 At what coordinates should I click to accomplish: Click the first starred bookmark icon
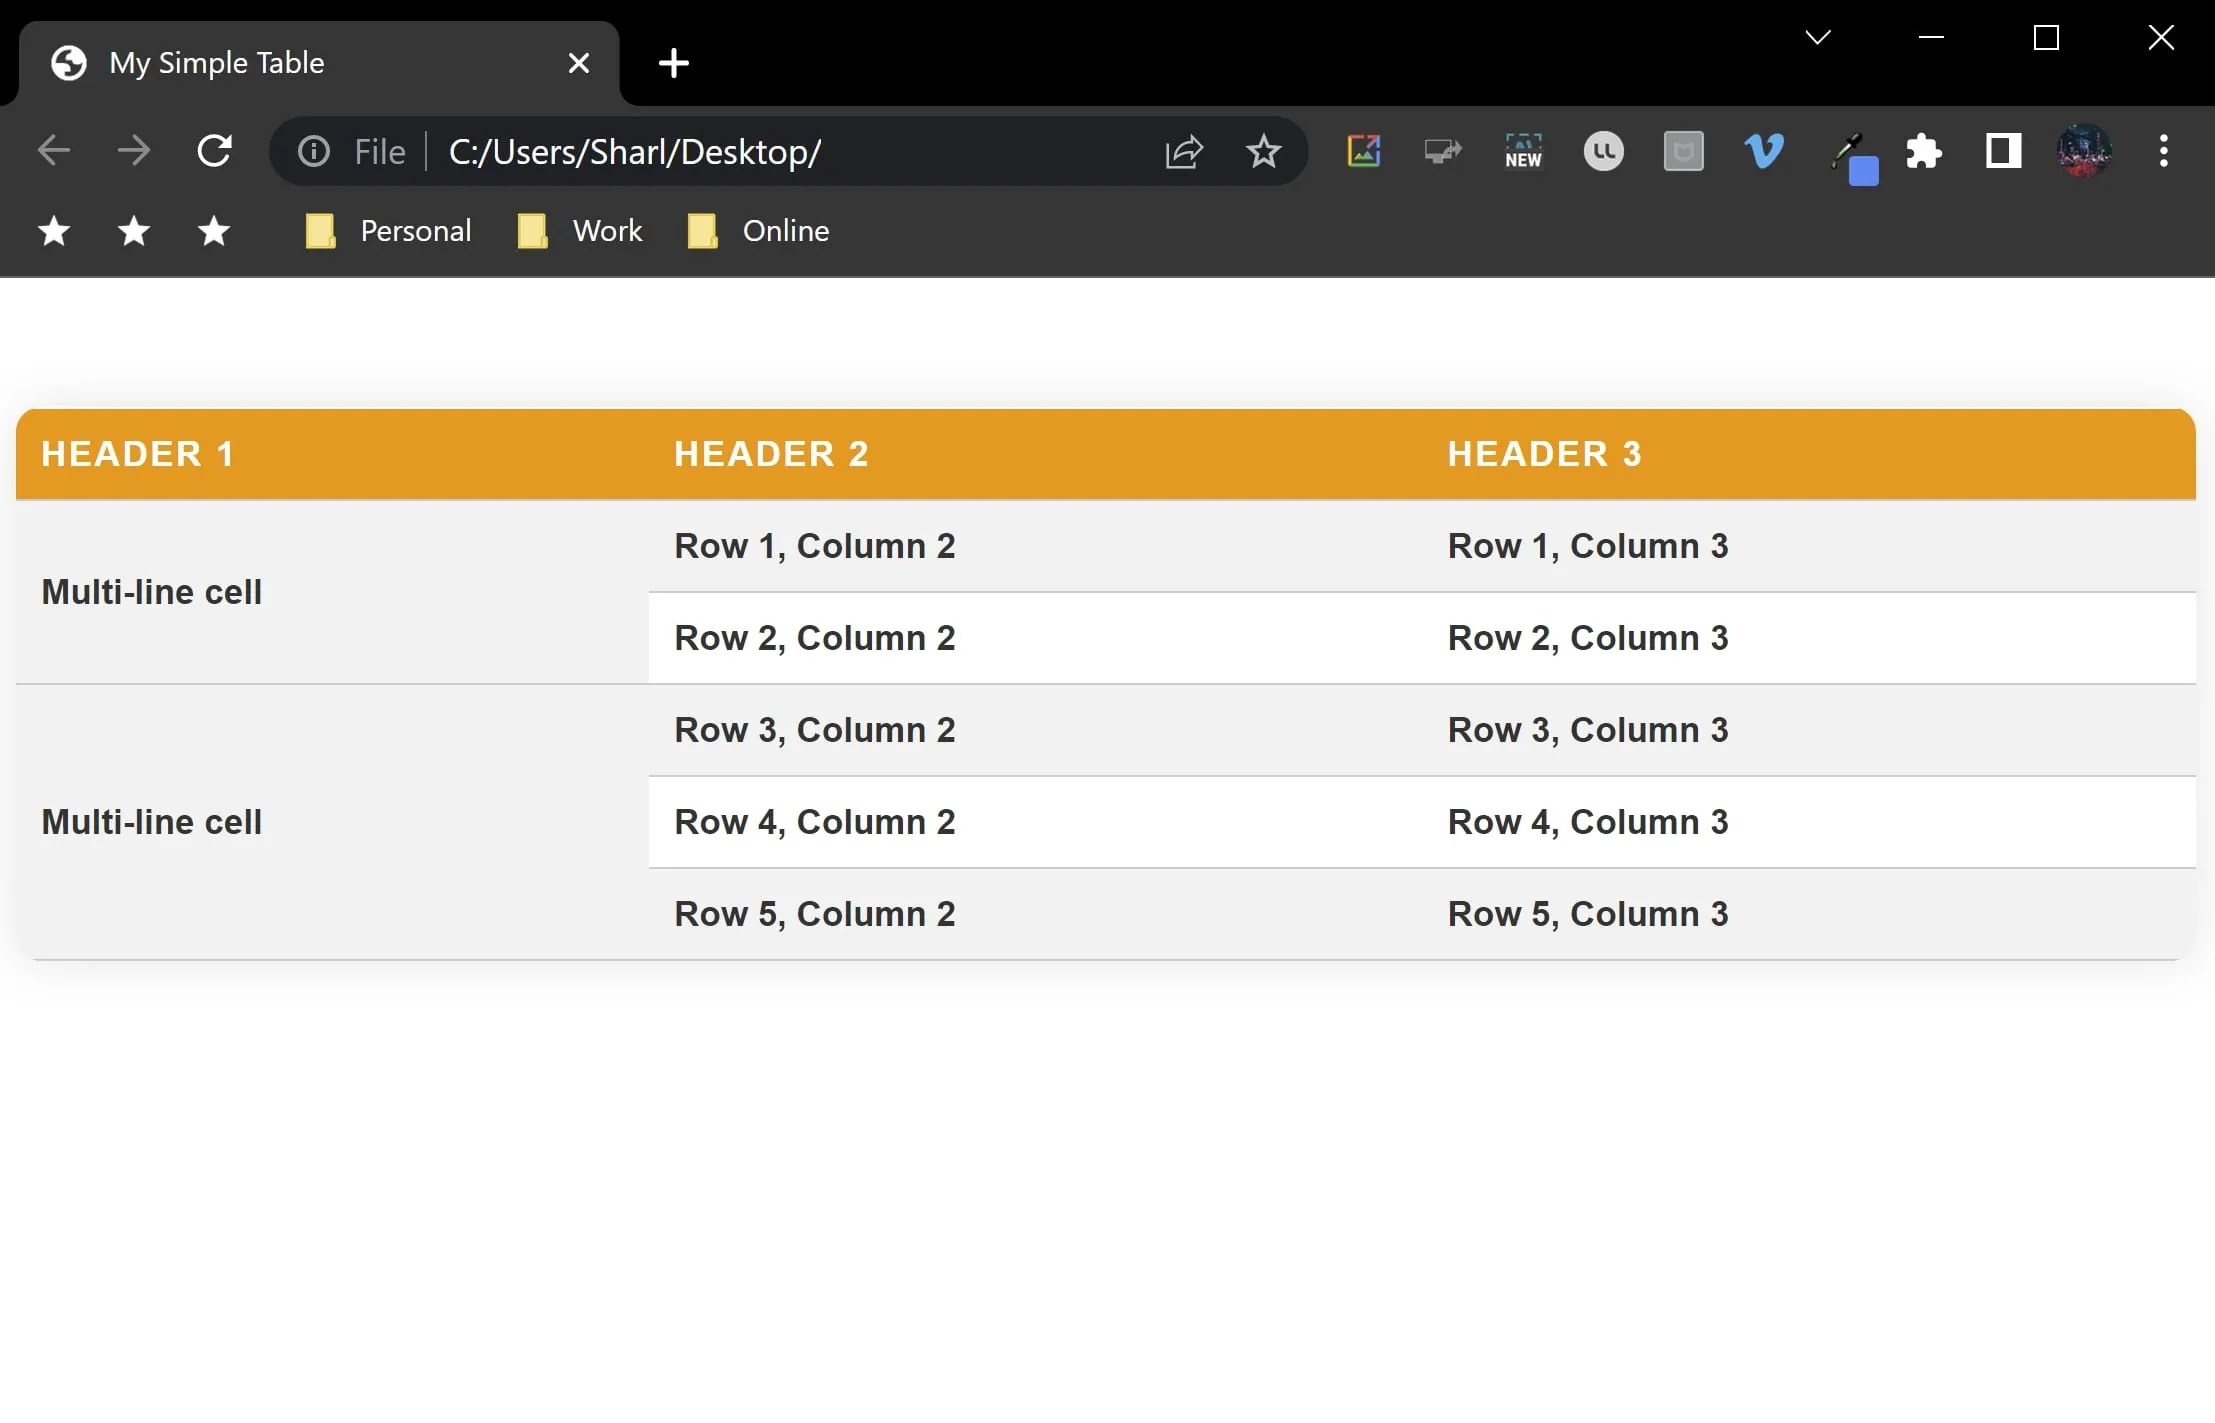(x=54, y=231)
